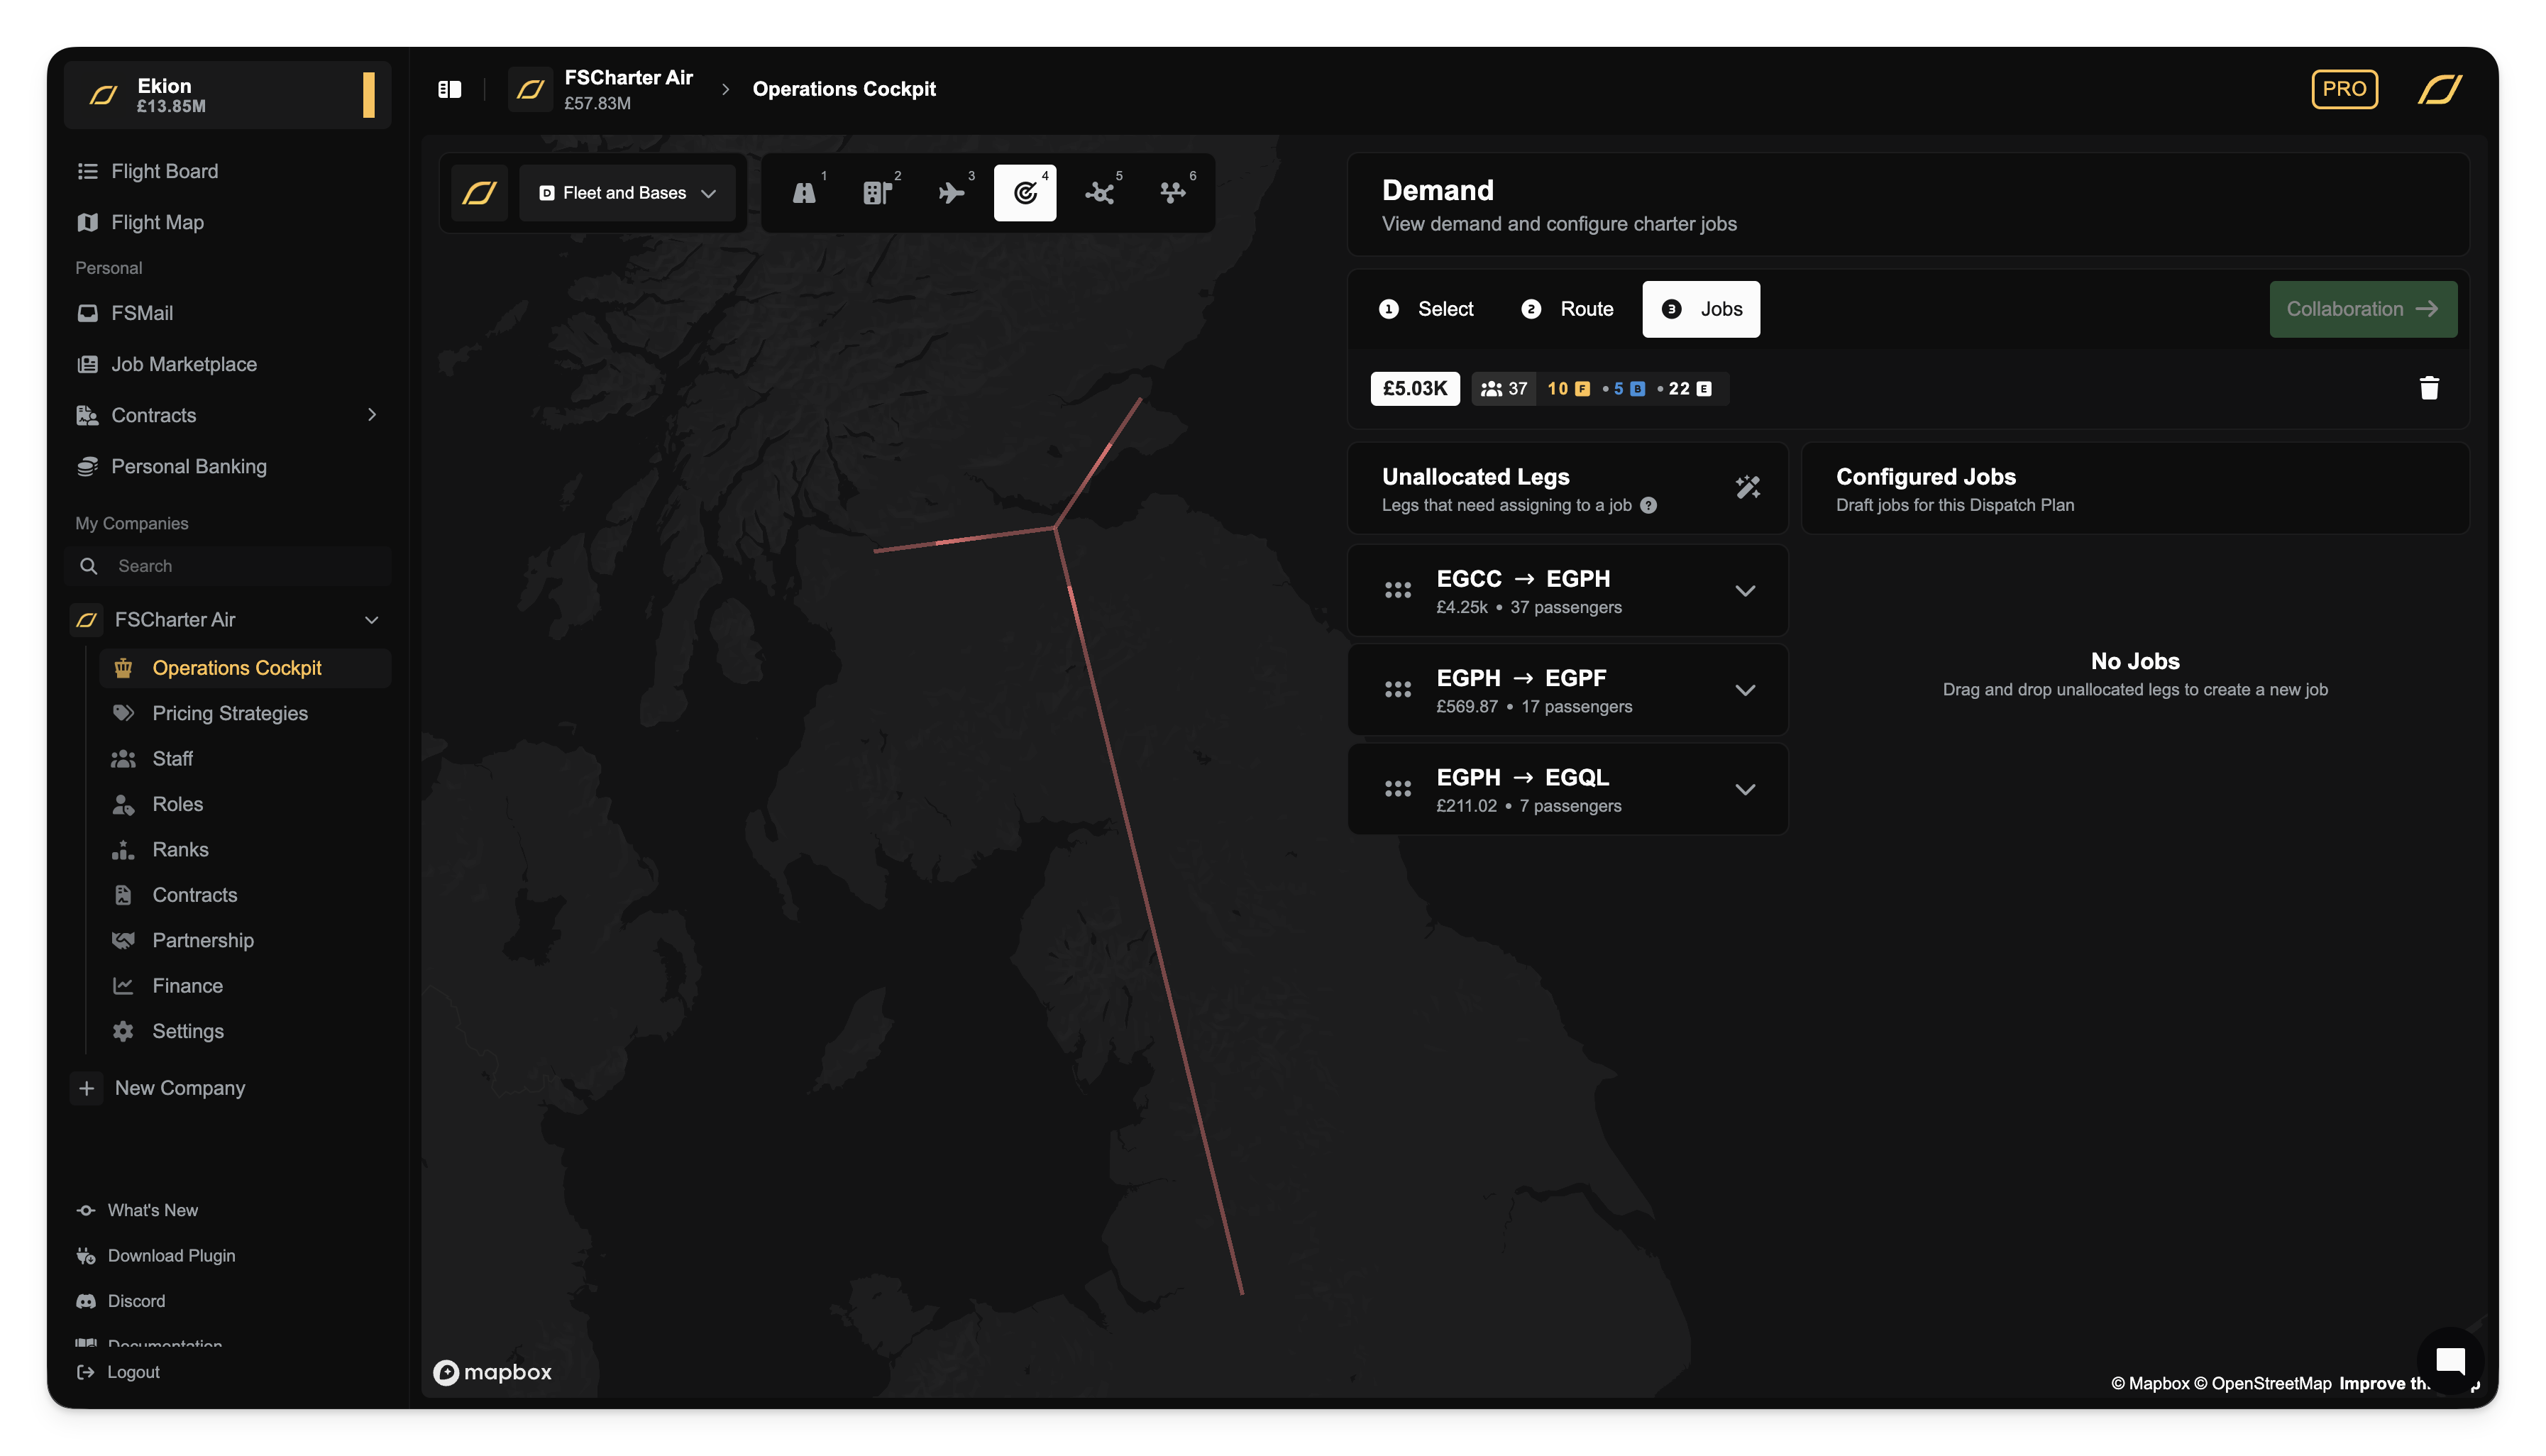Viewport: 2546px width, 1456px height.
Task: Click the hierarchy icon numbered 6
Action: (1172, 193)
